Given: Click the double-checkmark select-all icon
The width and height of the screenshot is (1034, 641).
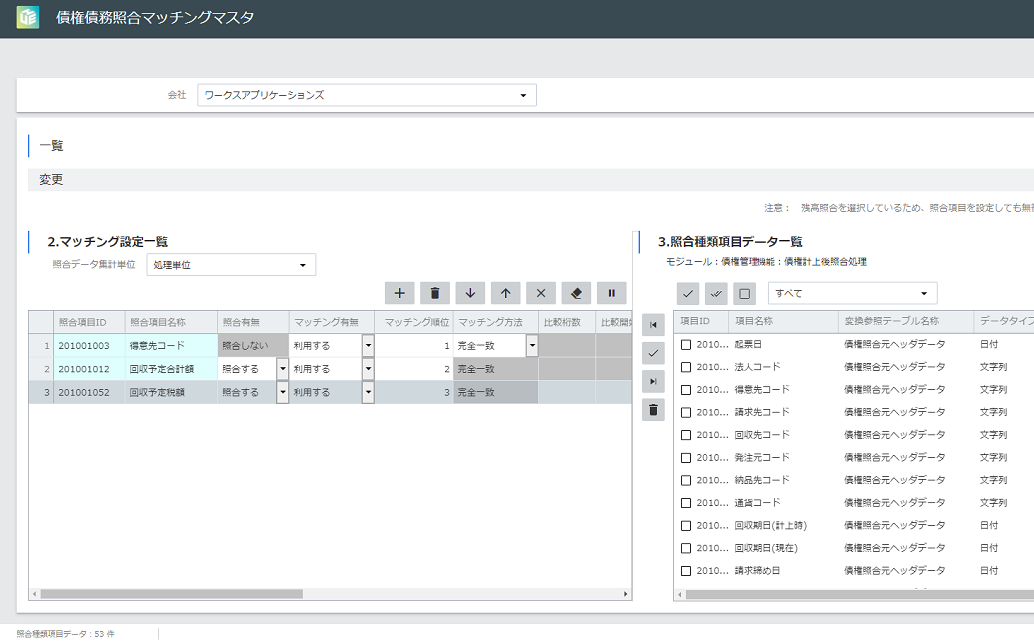Looking at the screenshot, I should [x=716, y=293].
